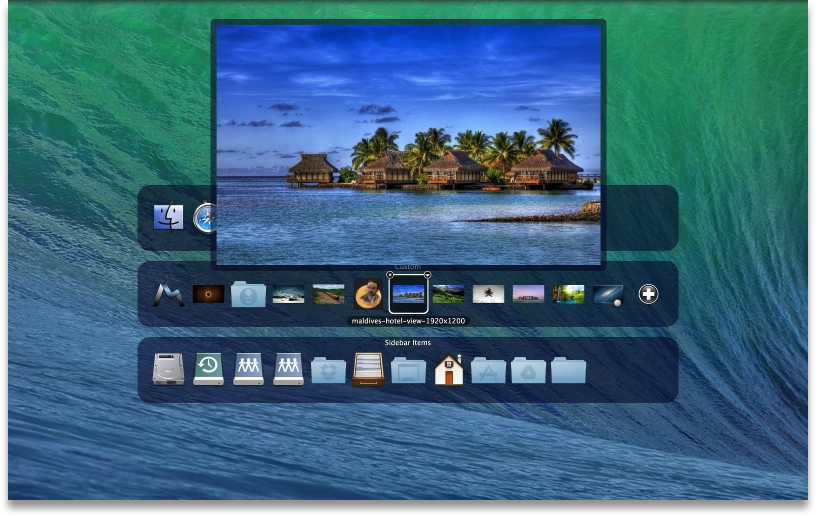Click the large Maldives preview image
The height and width of the screenshot is (516, 816).
(409, 145)
